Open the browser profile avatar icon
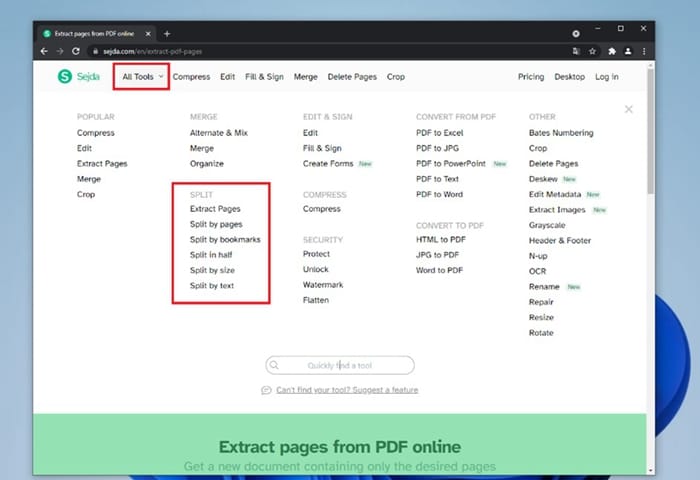Image resolution: width=700 pixels, height=480 pixels. pos(628,51)
